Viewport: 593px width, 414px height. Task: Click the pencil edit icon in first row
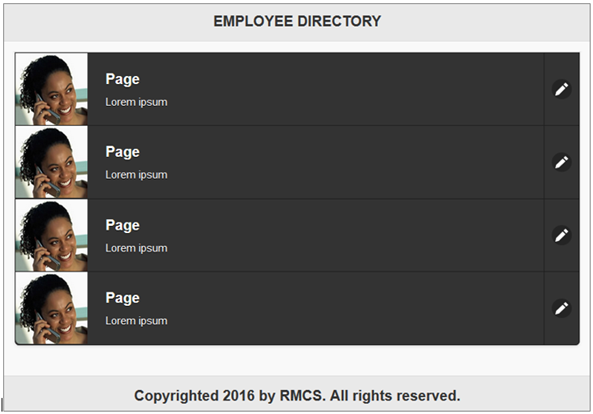pos(561,90)
